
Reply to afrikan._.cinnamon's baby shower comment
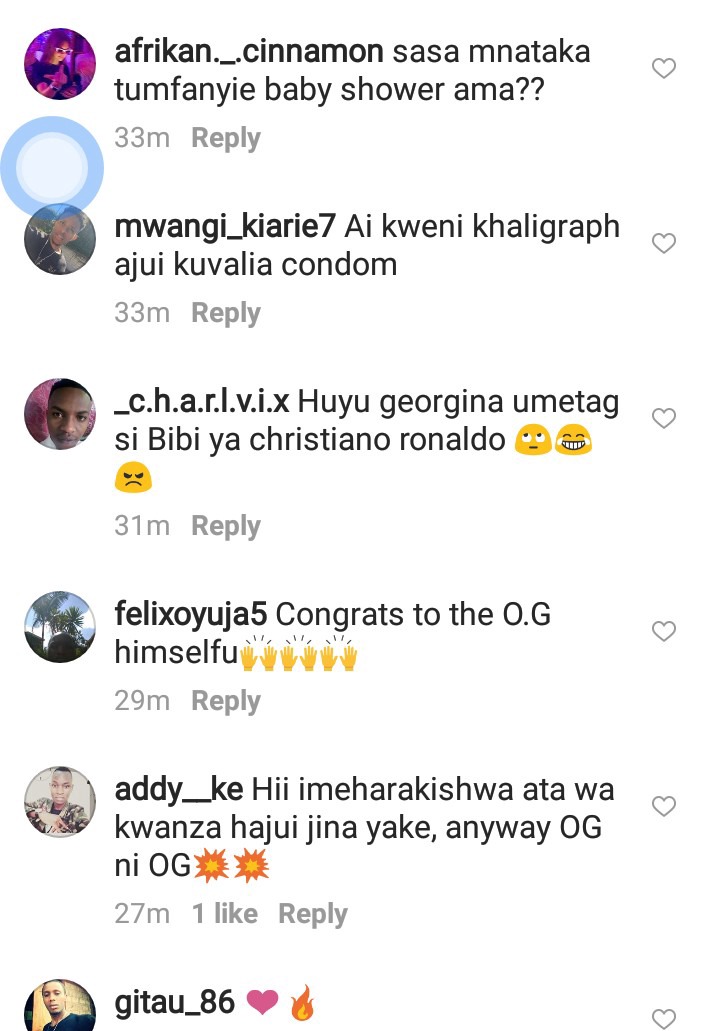pos(226,138)
